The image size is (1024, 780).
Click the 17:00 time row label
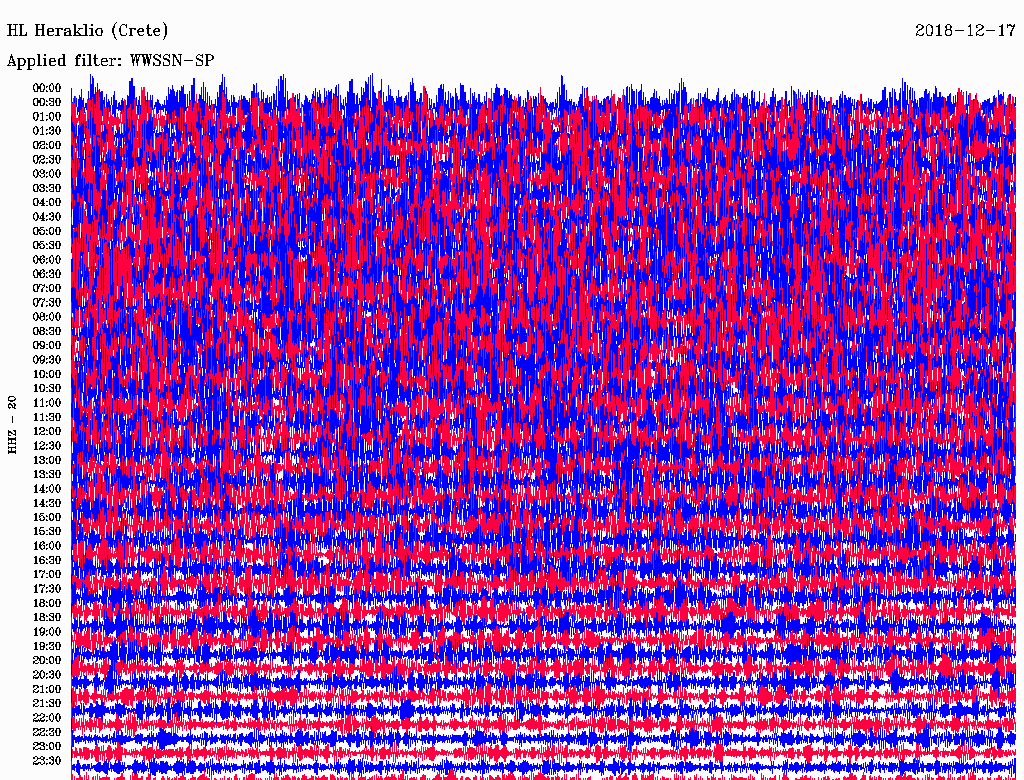coord(47,574)
